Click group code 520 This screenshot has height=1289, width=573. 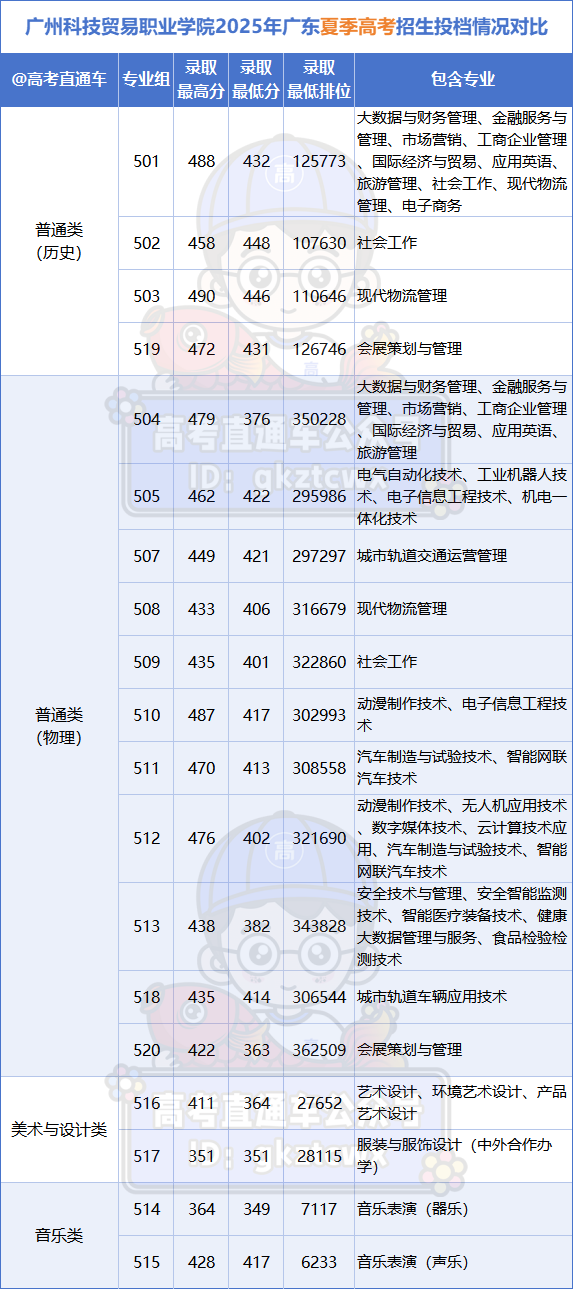click(x=146, y=1050)
